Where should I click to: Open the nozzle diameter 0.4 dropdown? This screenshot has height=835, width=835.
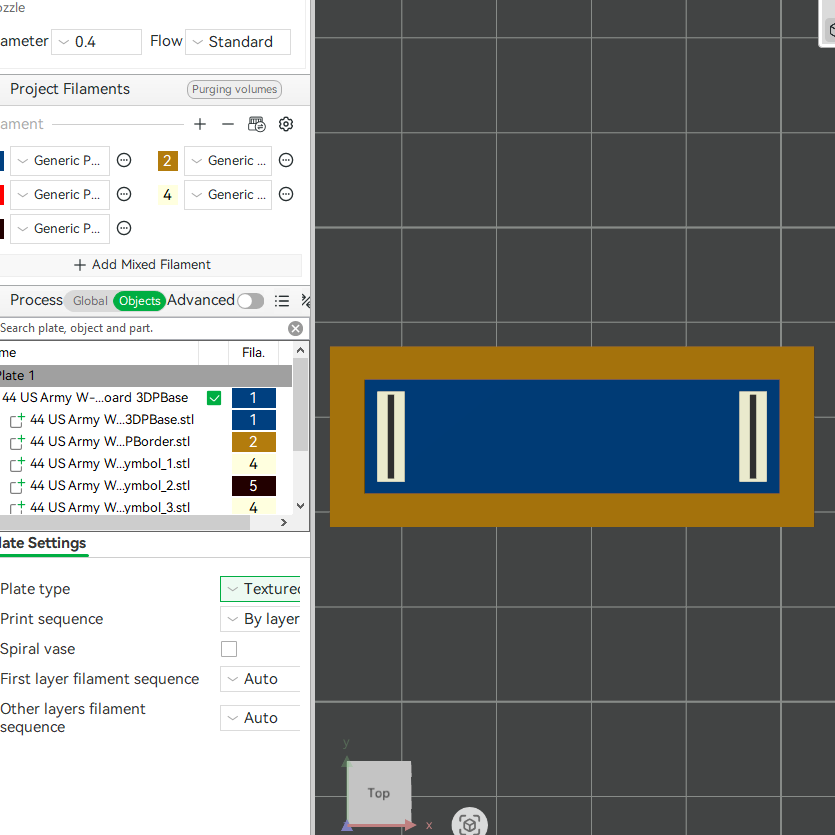96,42
